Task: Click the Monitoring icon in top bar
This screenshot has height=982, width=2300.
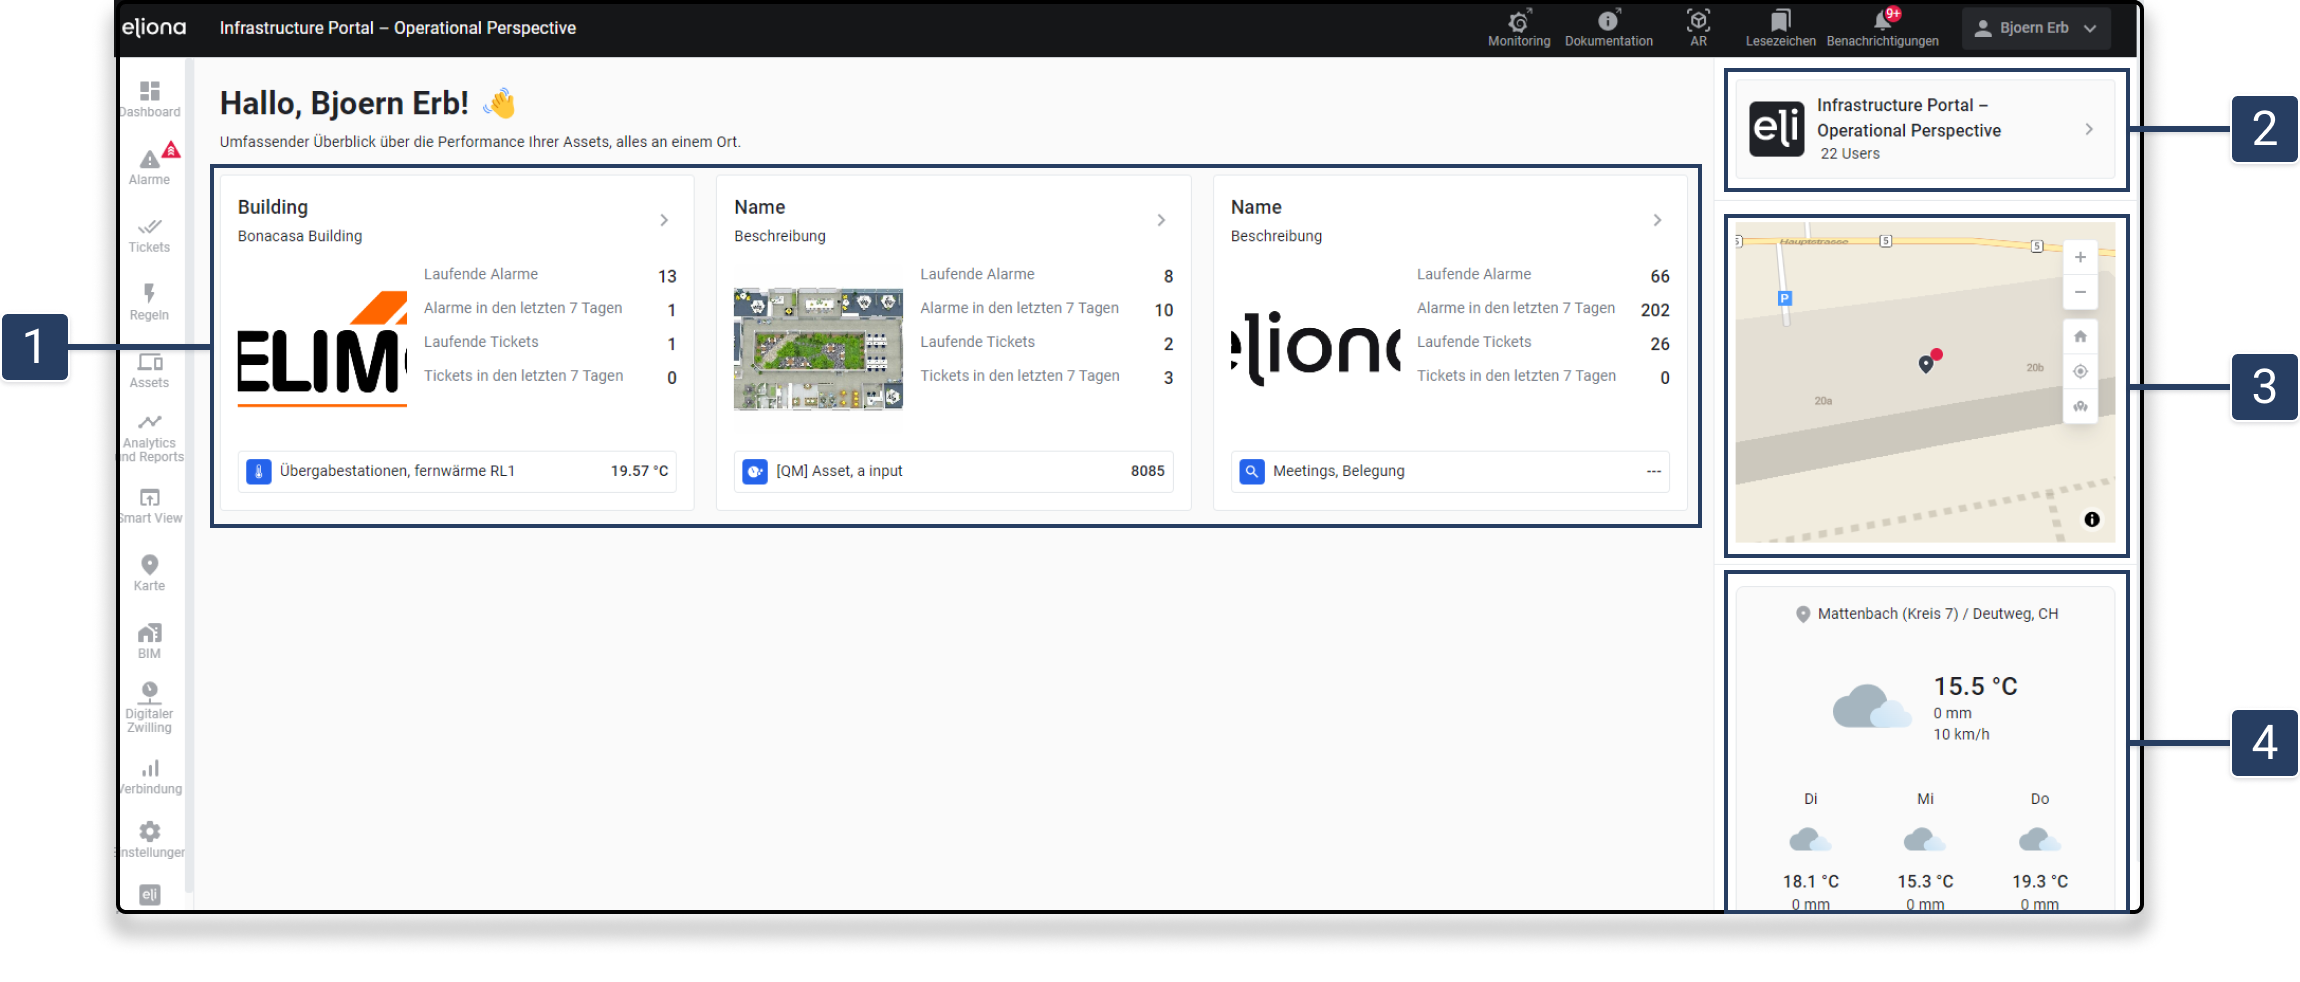Action: tap(1518, 27)
